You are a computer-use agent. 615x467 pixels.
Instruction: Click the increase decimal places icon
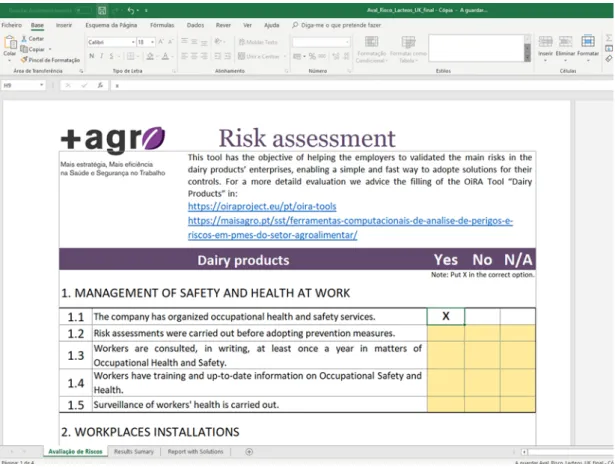coord(336,56)
